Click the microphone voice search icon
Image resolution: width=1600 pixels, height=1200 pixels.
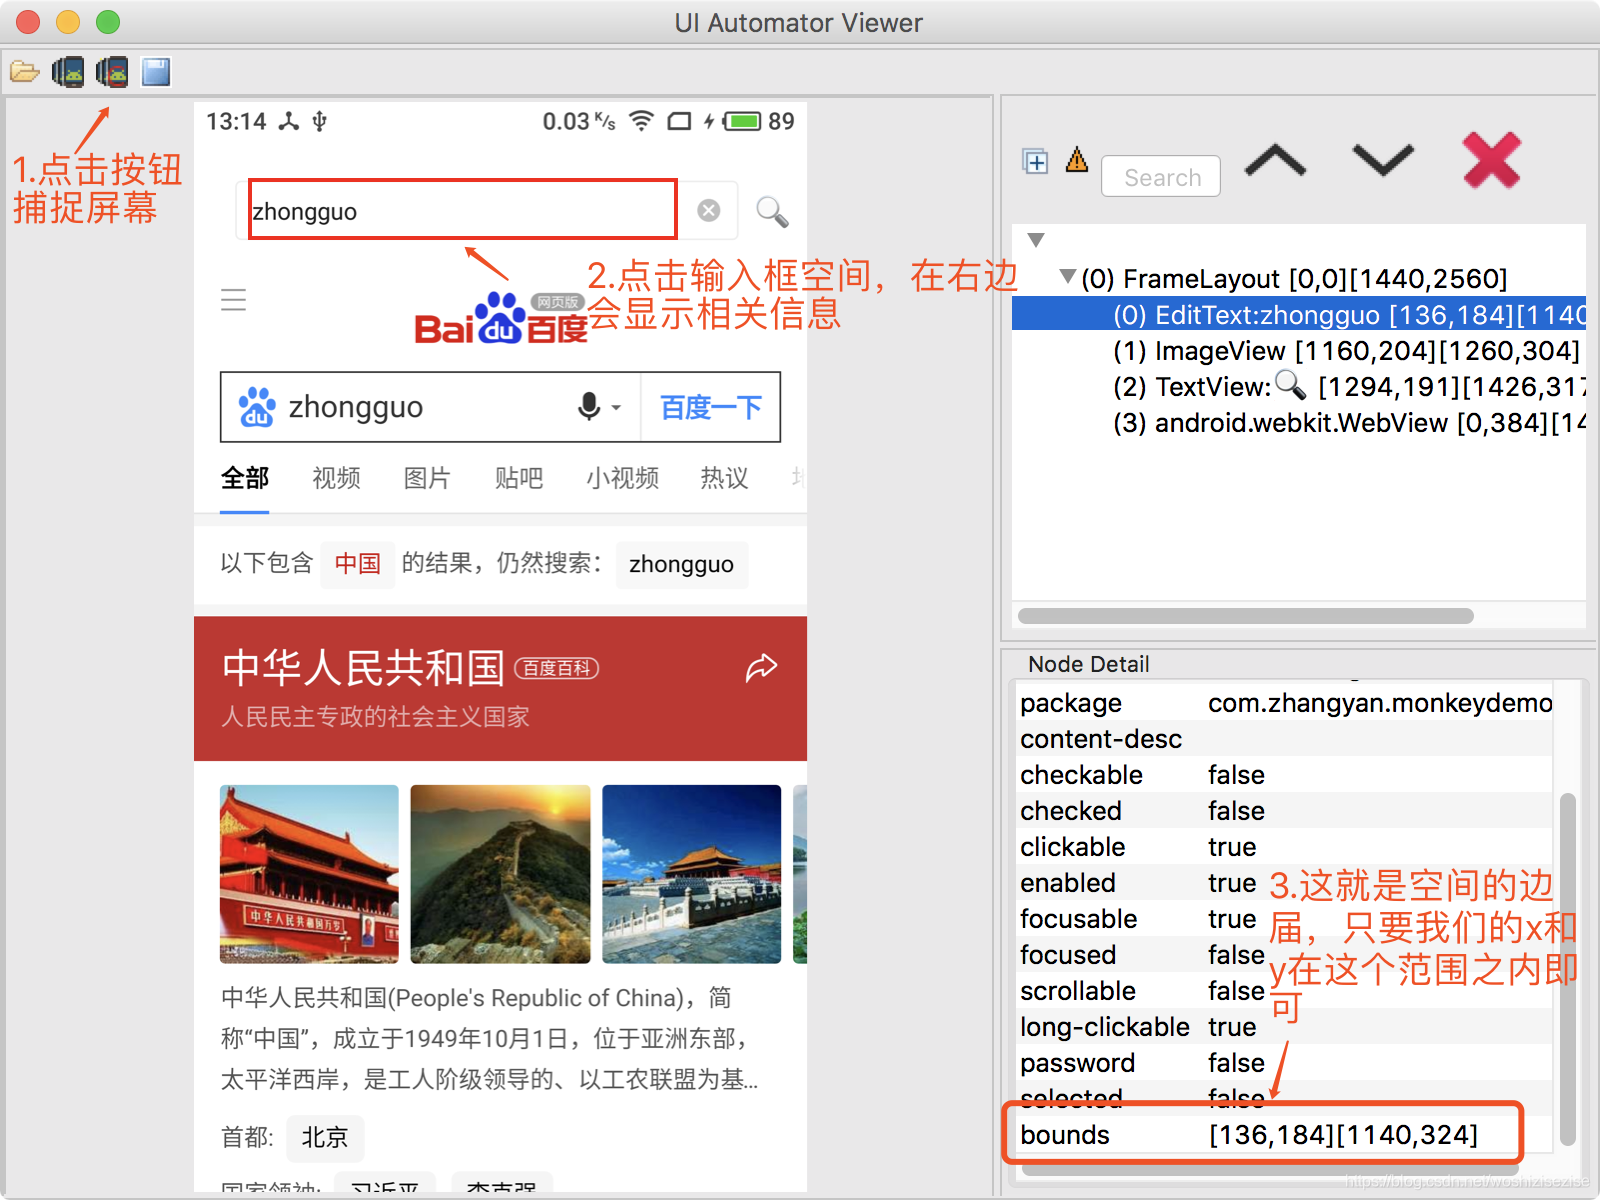[589, 407]
